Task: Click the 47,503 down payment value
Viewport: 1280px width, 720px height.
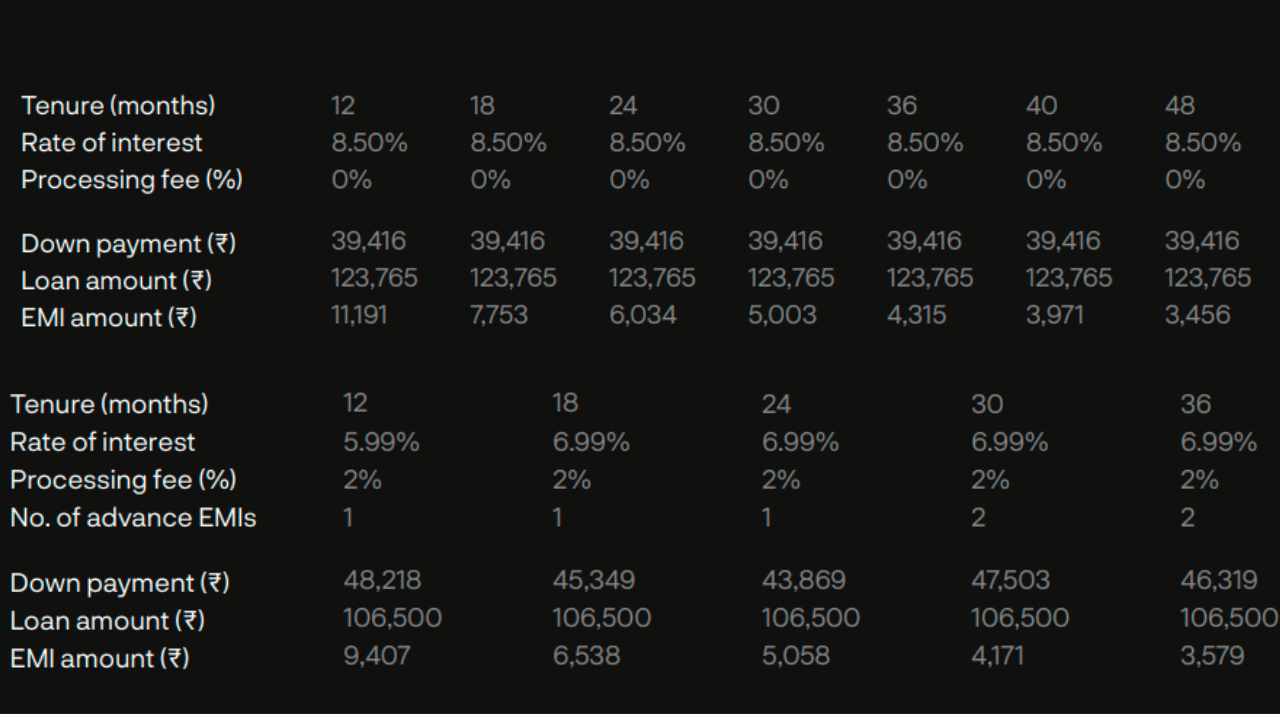Action: coord(1012,581)
